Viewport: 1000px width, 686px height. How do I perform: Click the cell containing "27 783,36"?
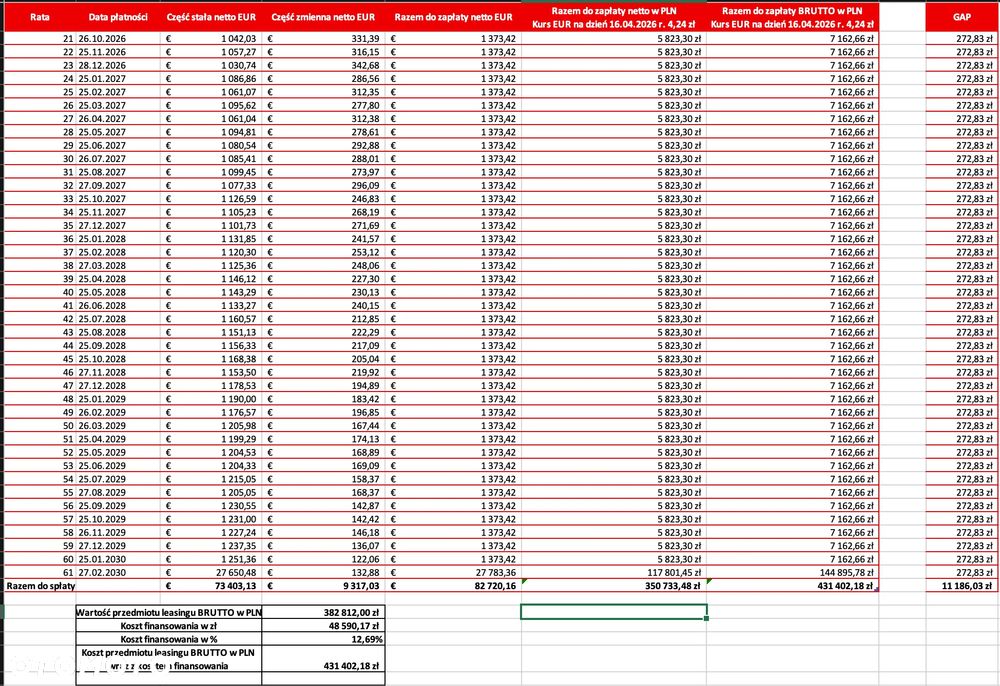coord(453,573)
